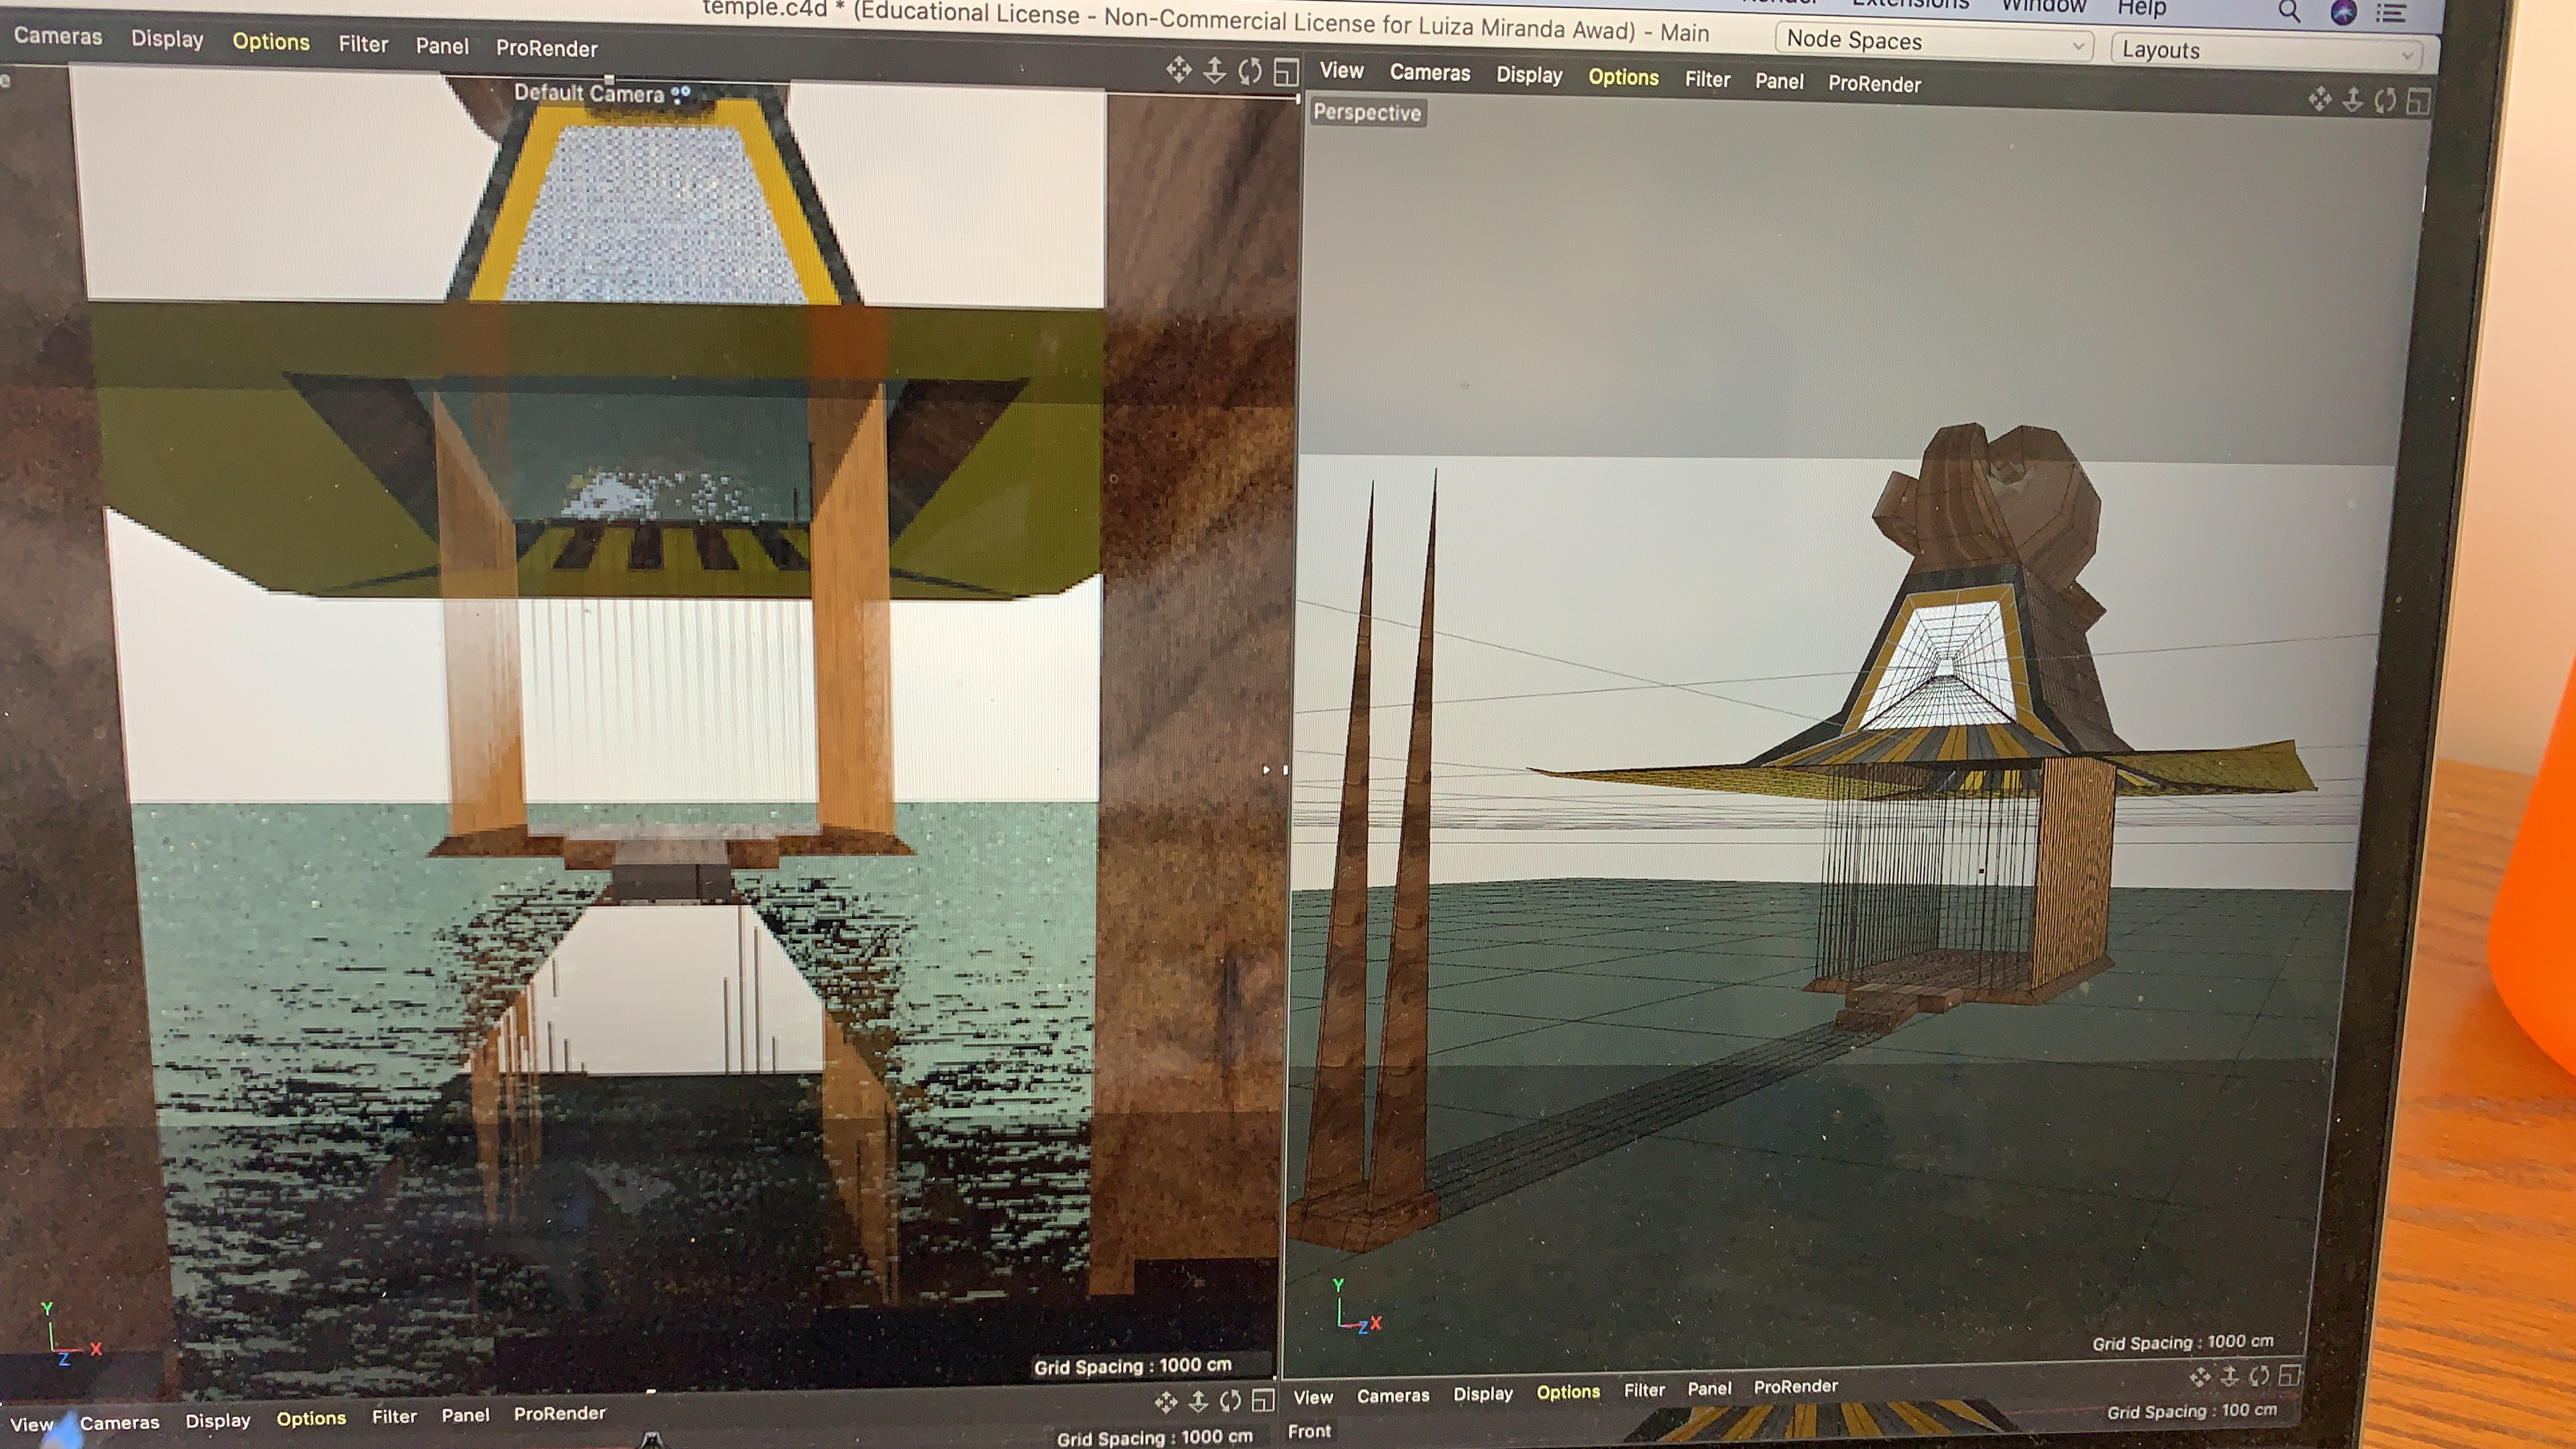Viewport: 2576px width, 1449px height.
Task: Open Cameras menu in Perspective viewport
Action: (1429, 73)
